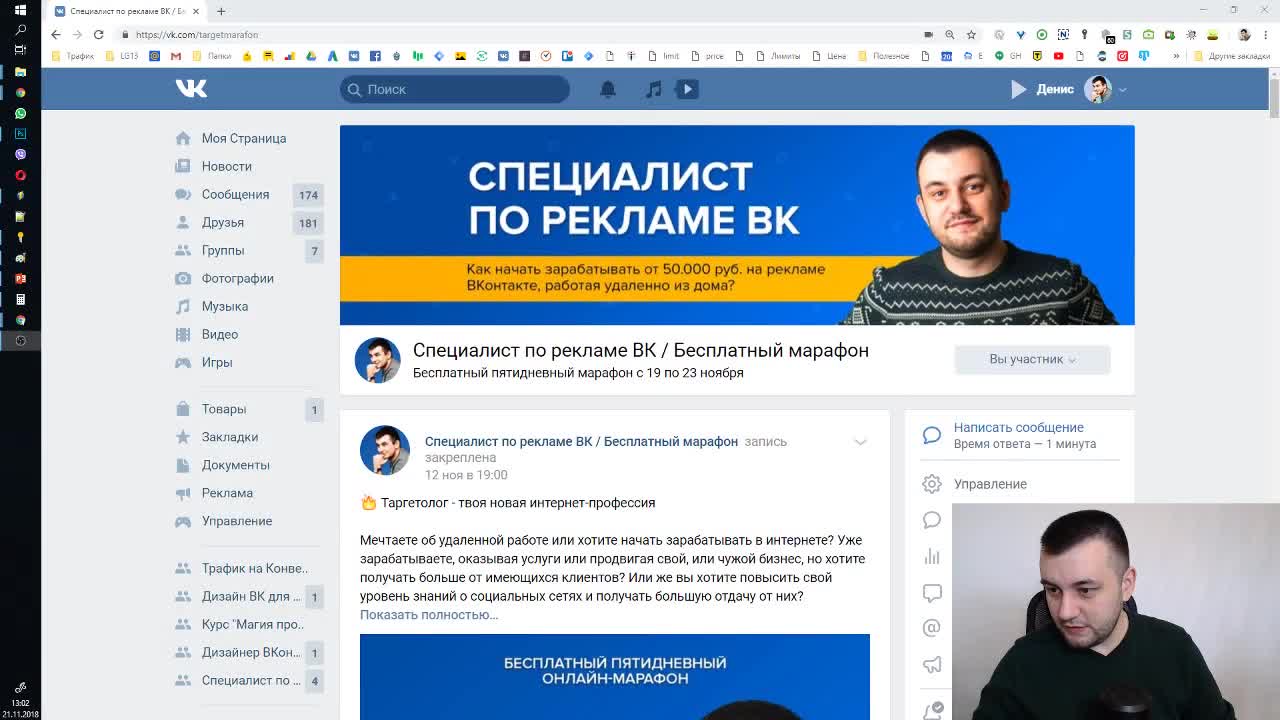Open Новости in the sidebar
Viewport: 1280px width, 720px height.
coord(227,166)
